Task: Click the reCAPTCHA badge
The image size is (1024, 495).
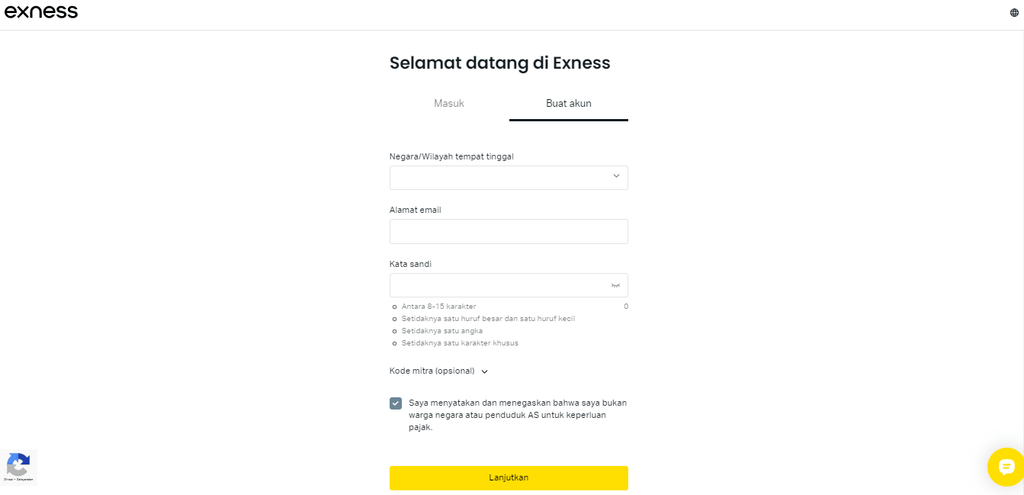Action: (x=18, y=467)
